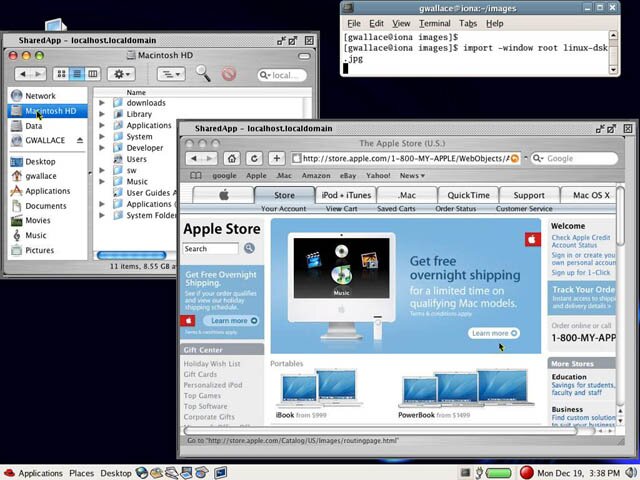The width and height of the screenshot is (640, 480).
Task: Open the Finder path dropdown button
Action: point(171,74)
